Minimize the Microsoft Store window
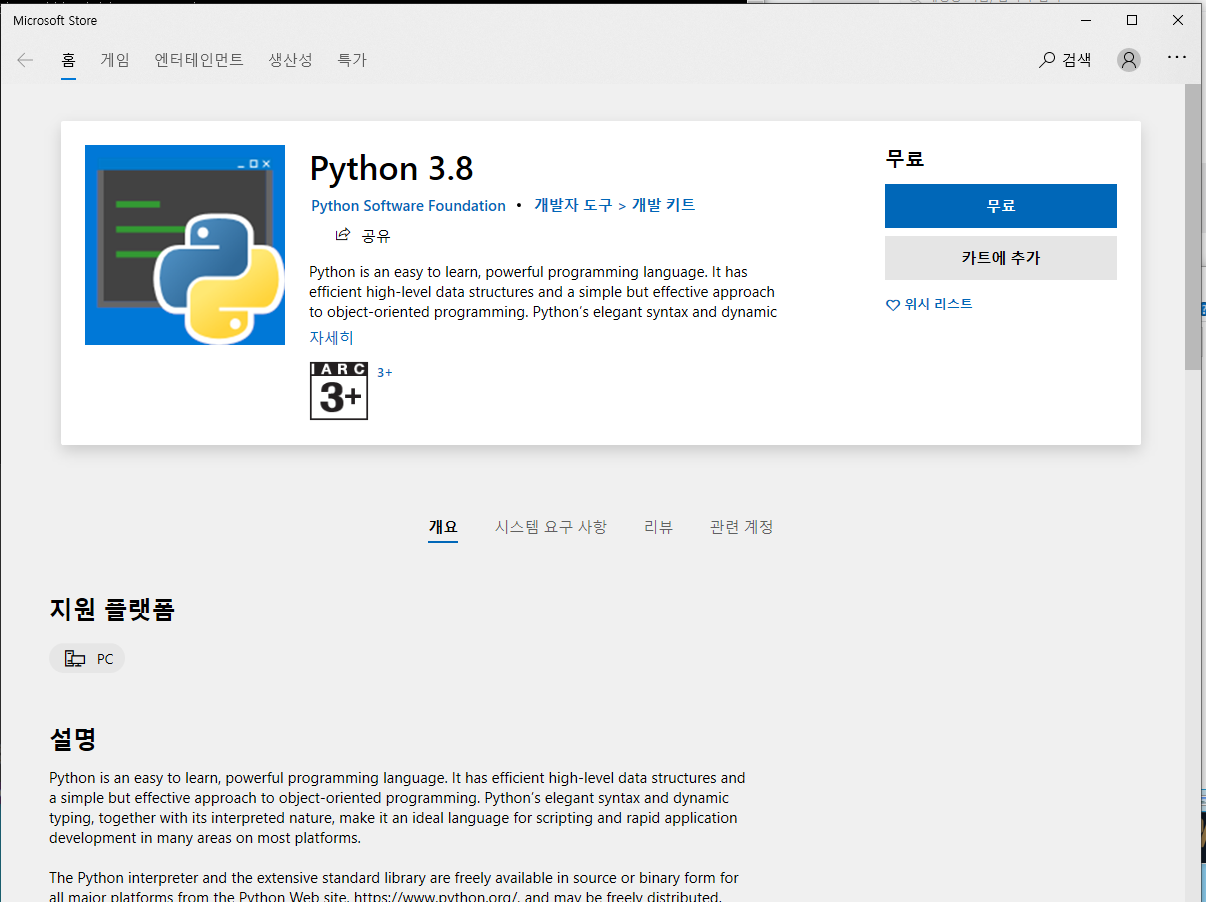1206x902 pixels. 1086,20
